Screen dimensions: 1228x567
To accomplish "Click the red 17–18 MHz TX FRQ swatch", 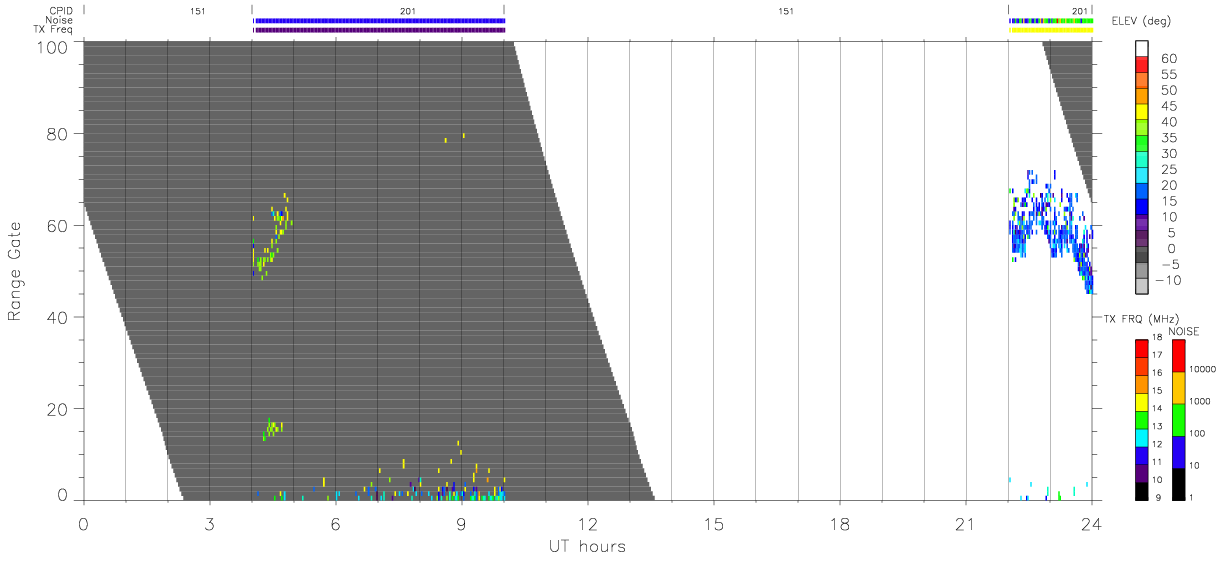I will point(1142,347).
